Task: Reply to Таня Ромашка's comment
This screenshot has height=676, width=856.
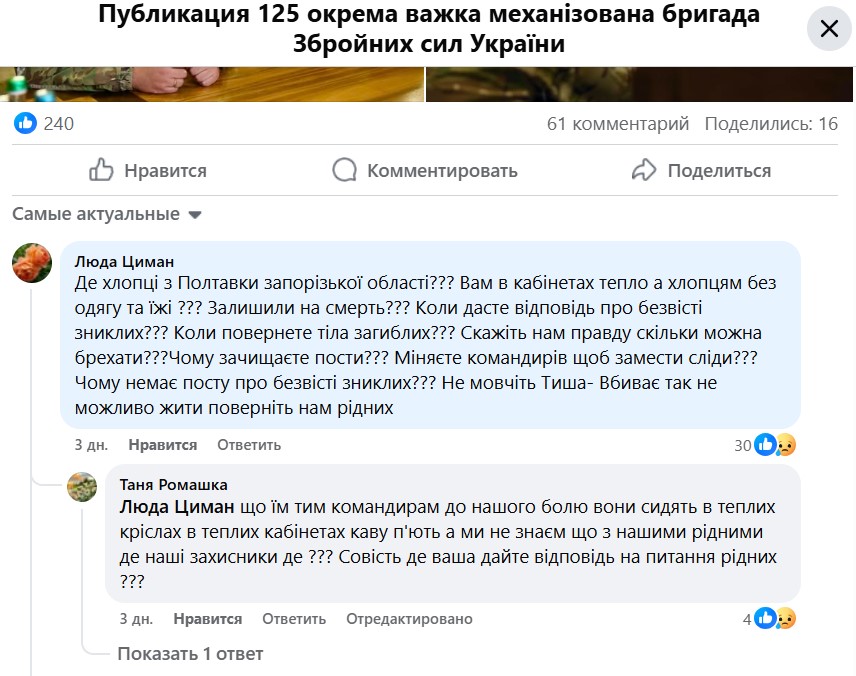Action: click(294, 619)
